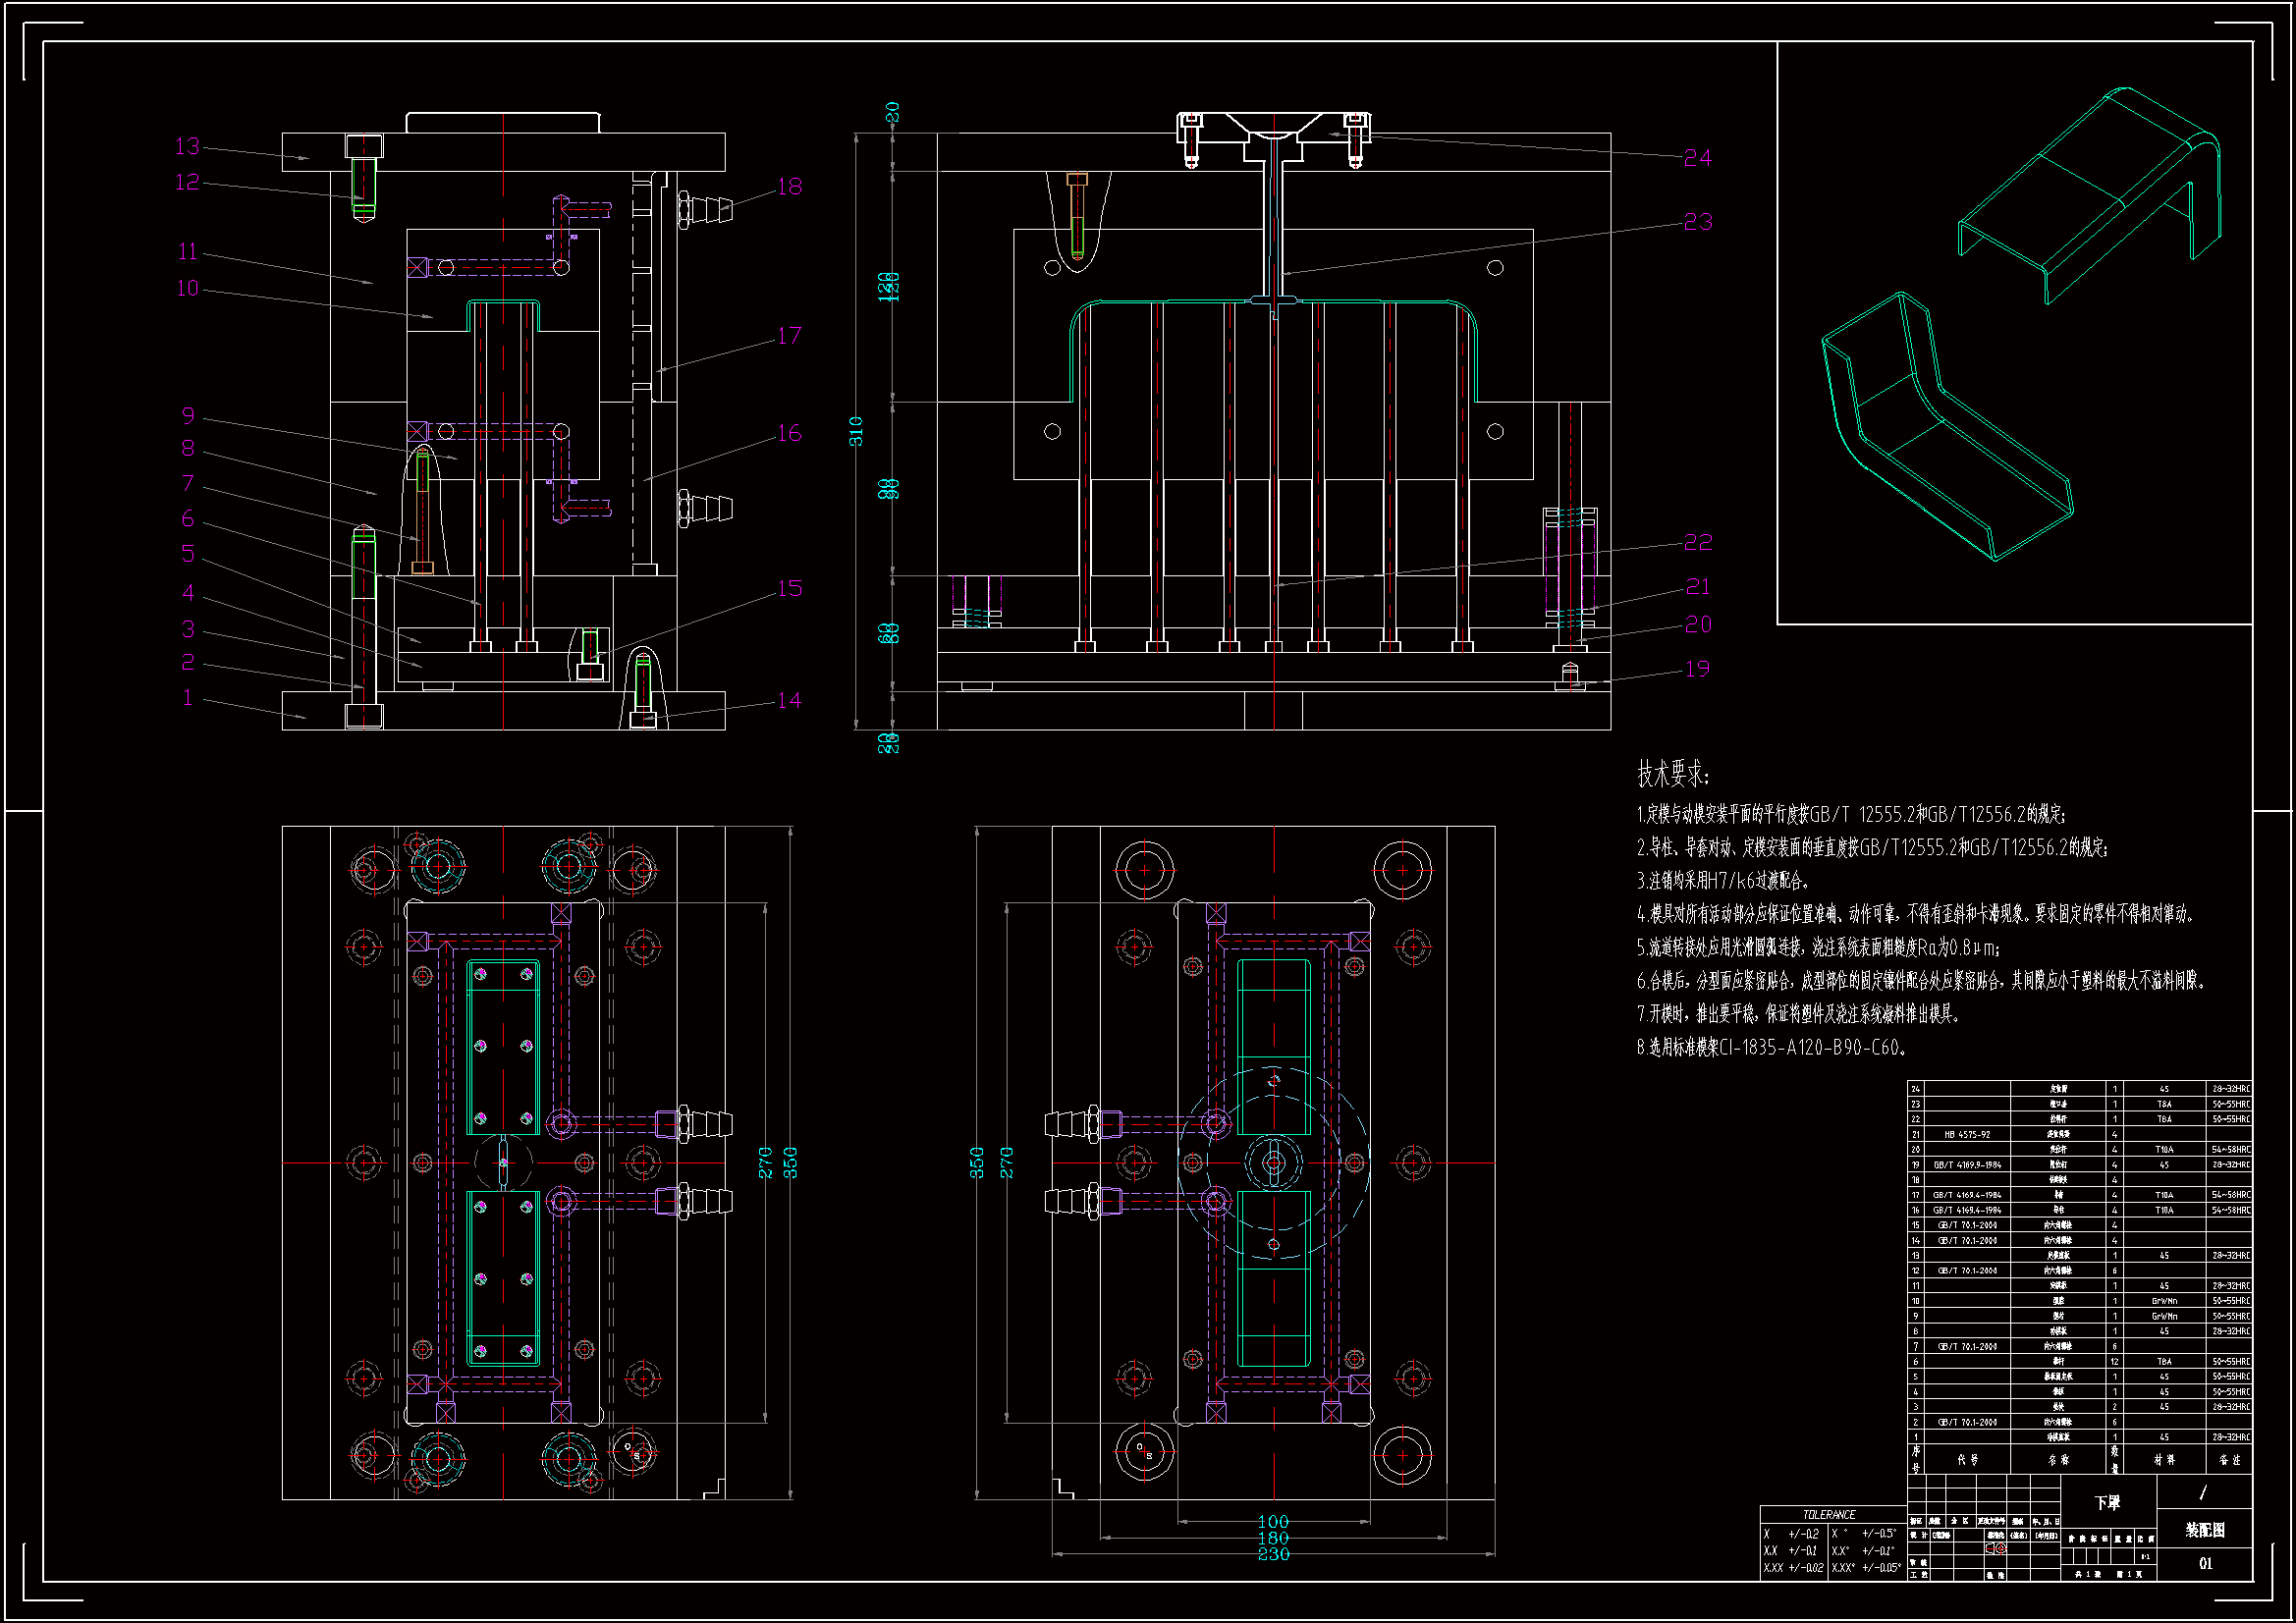
Task: Click the 230 width dimension text
Action: pos(1273,1554)
